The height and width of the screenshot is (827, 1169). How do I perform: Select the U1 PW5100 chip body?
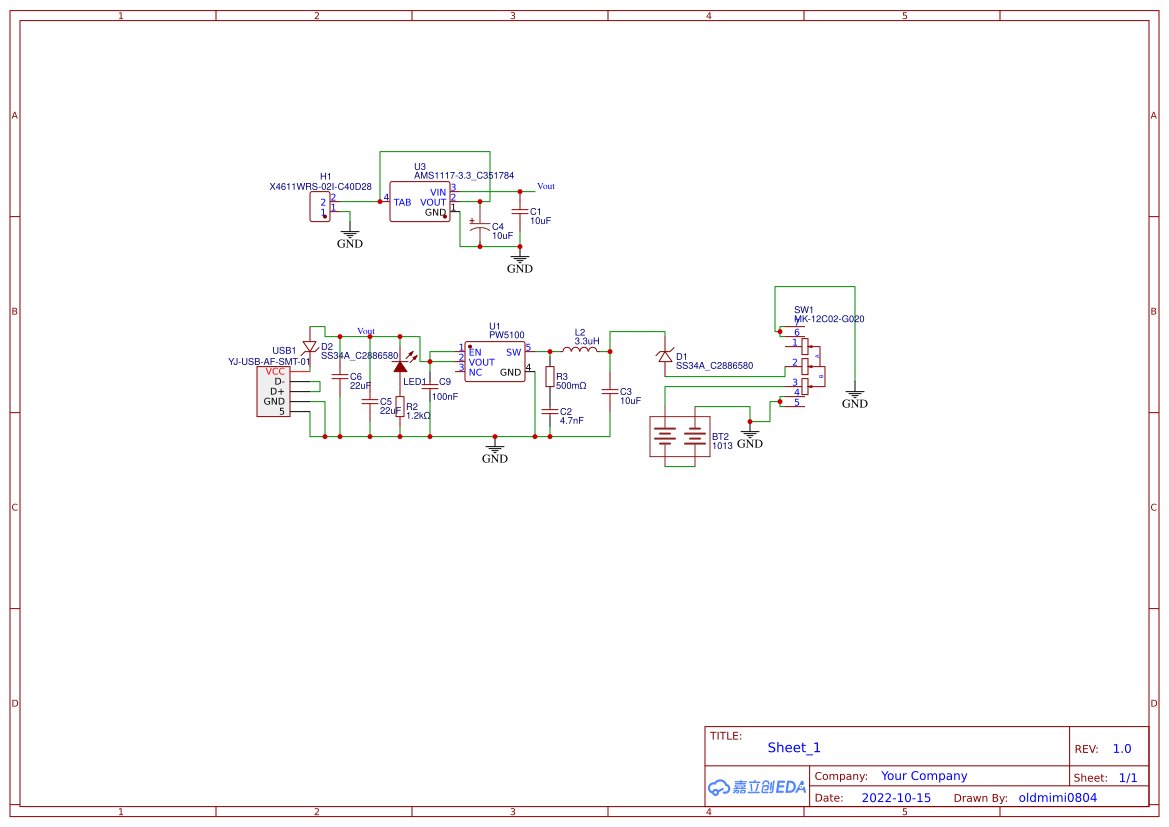[494, 362]
